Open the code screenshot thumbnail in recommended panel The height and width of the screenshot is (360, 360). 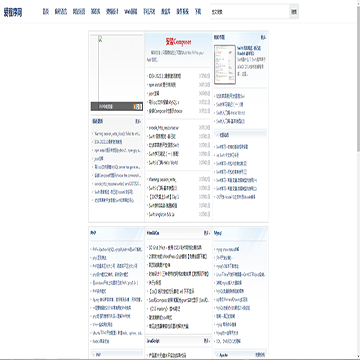(x=225, y=65)
